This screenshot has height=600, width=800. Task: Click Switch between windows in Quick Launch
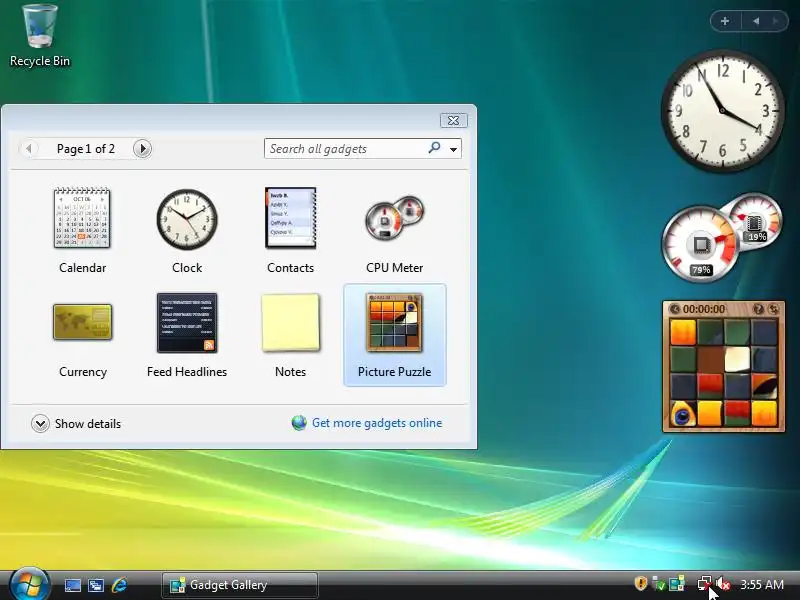(95, 585)
